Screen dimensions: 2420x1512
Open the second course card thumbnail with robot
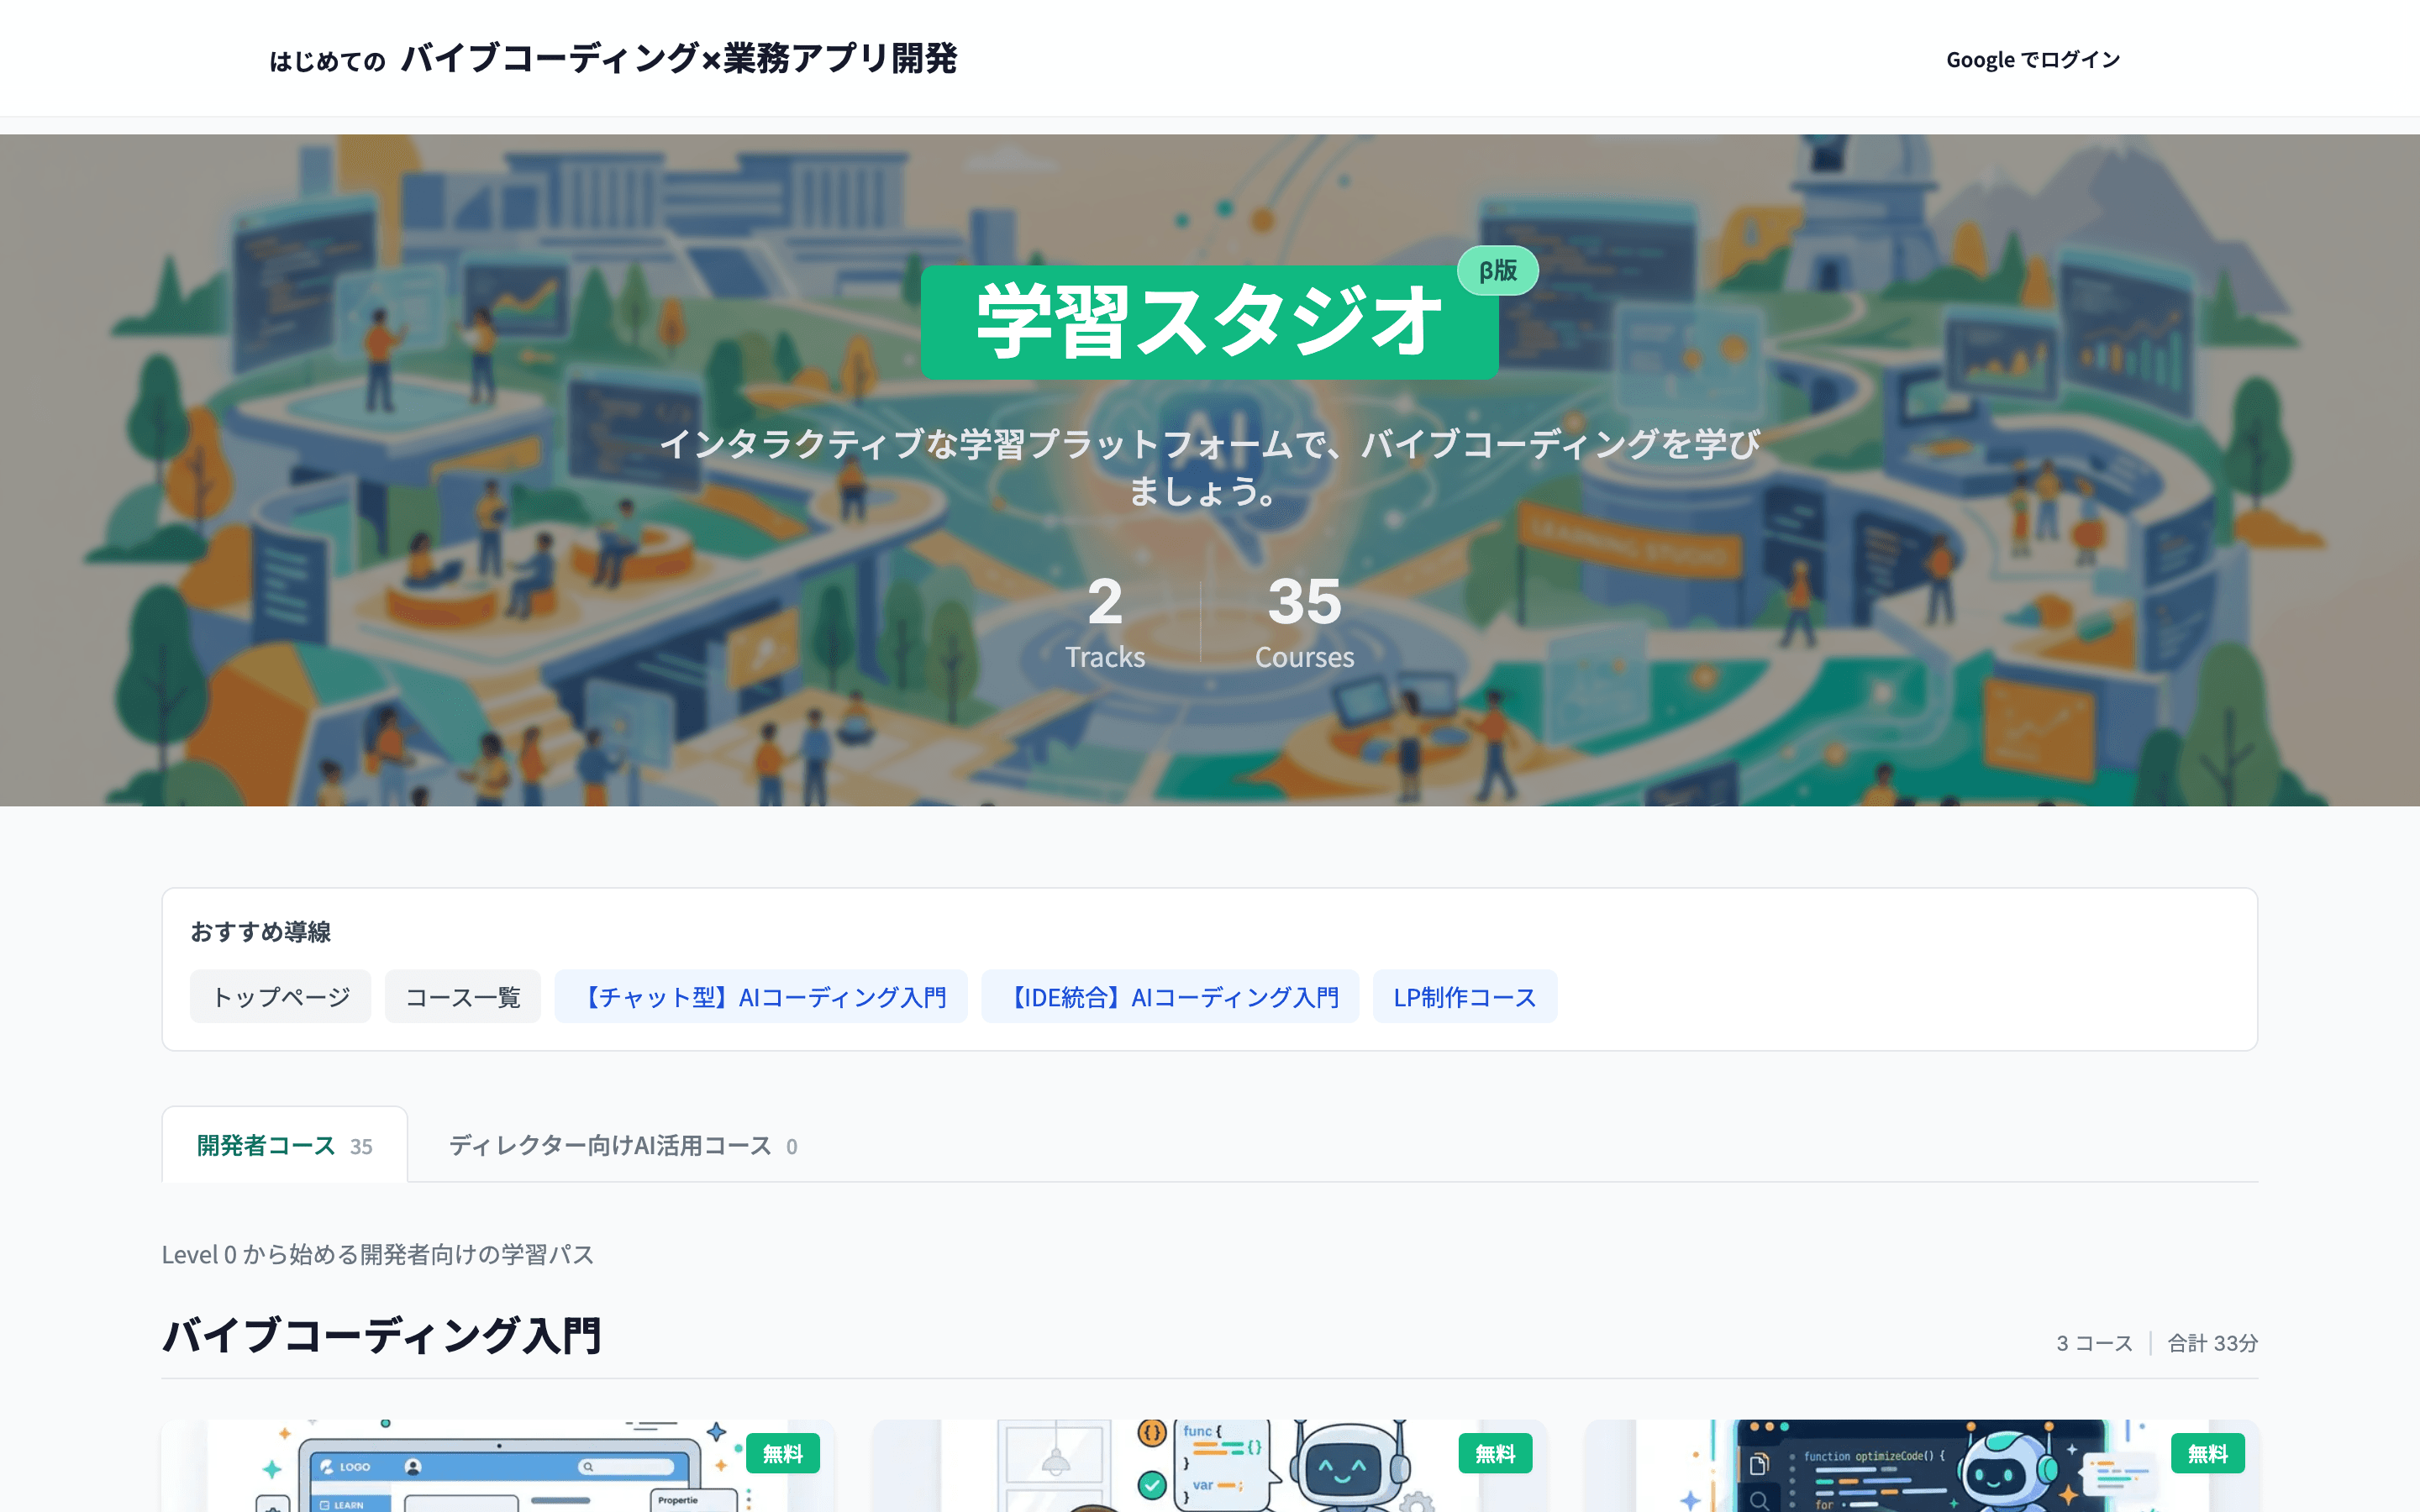pyautogui.click(x=1210, y=1466)
